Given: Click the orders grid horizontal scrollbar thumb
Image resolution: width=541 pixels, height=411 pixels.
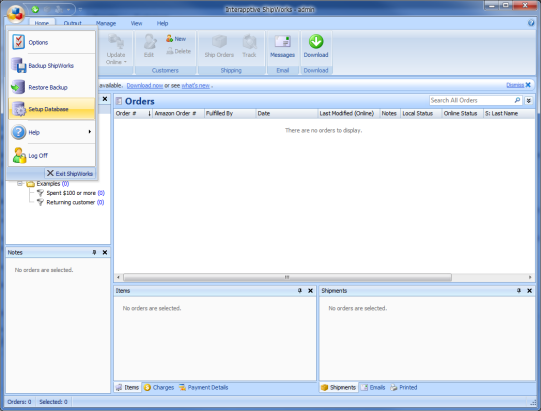Looking at the screenshot, I should tap(287, 277).
